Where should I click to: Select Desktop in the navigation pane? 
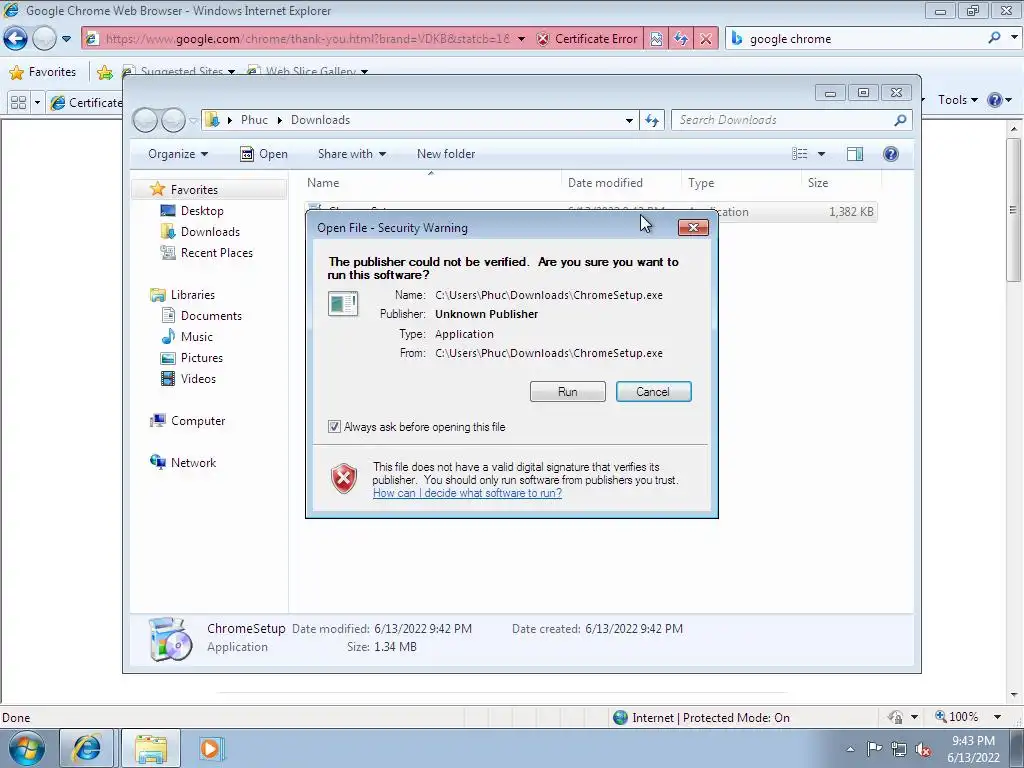pyautogui.click(x=202, y=211)
